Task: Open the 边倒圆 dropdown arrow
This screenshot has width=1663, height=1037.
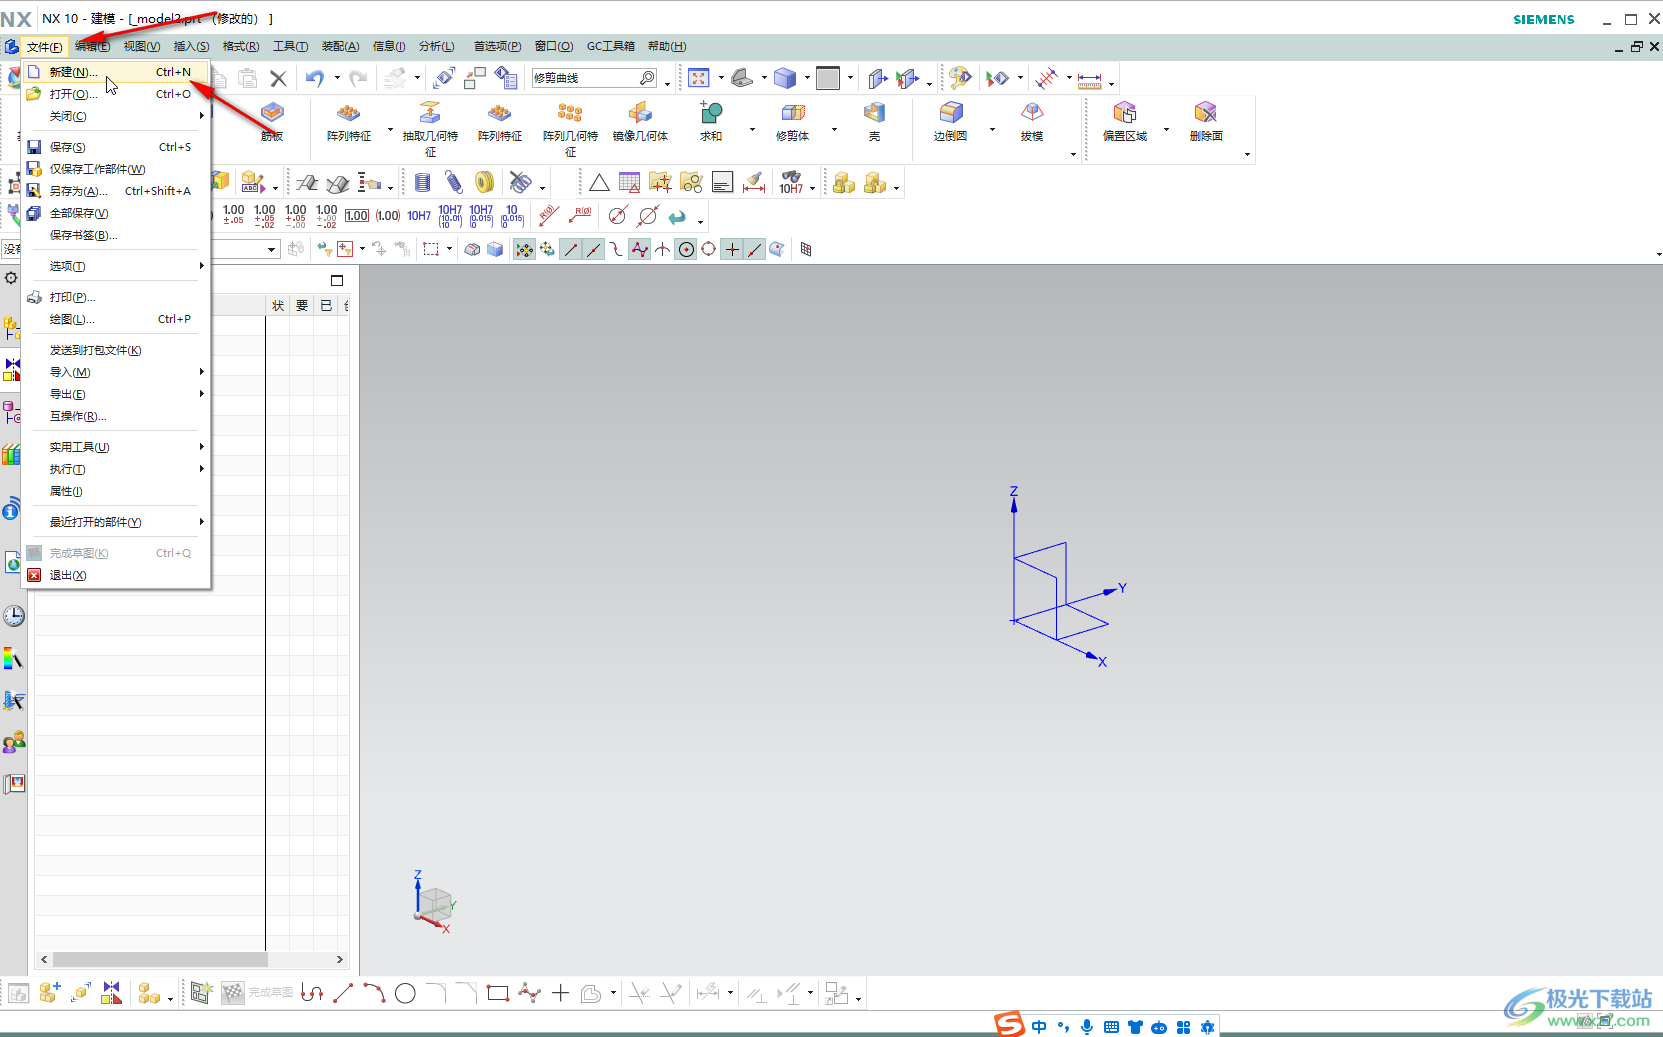Action: pos(992,129)
